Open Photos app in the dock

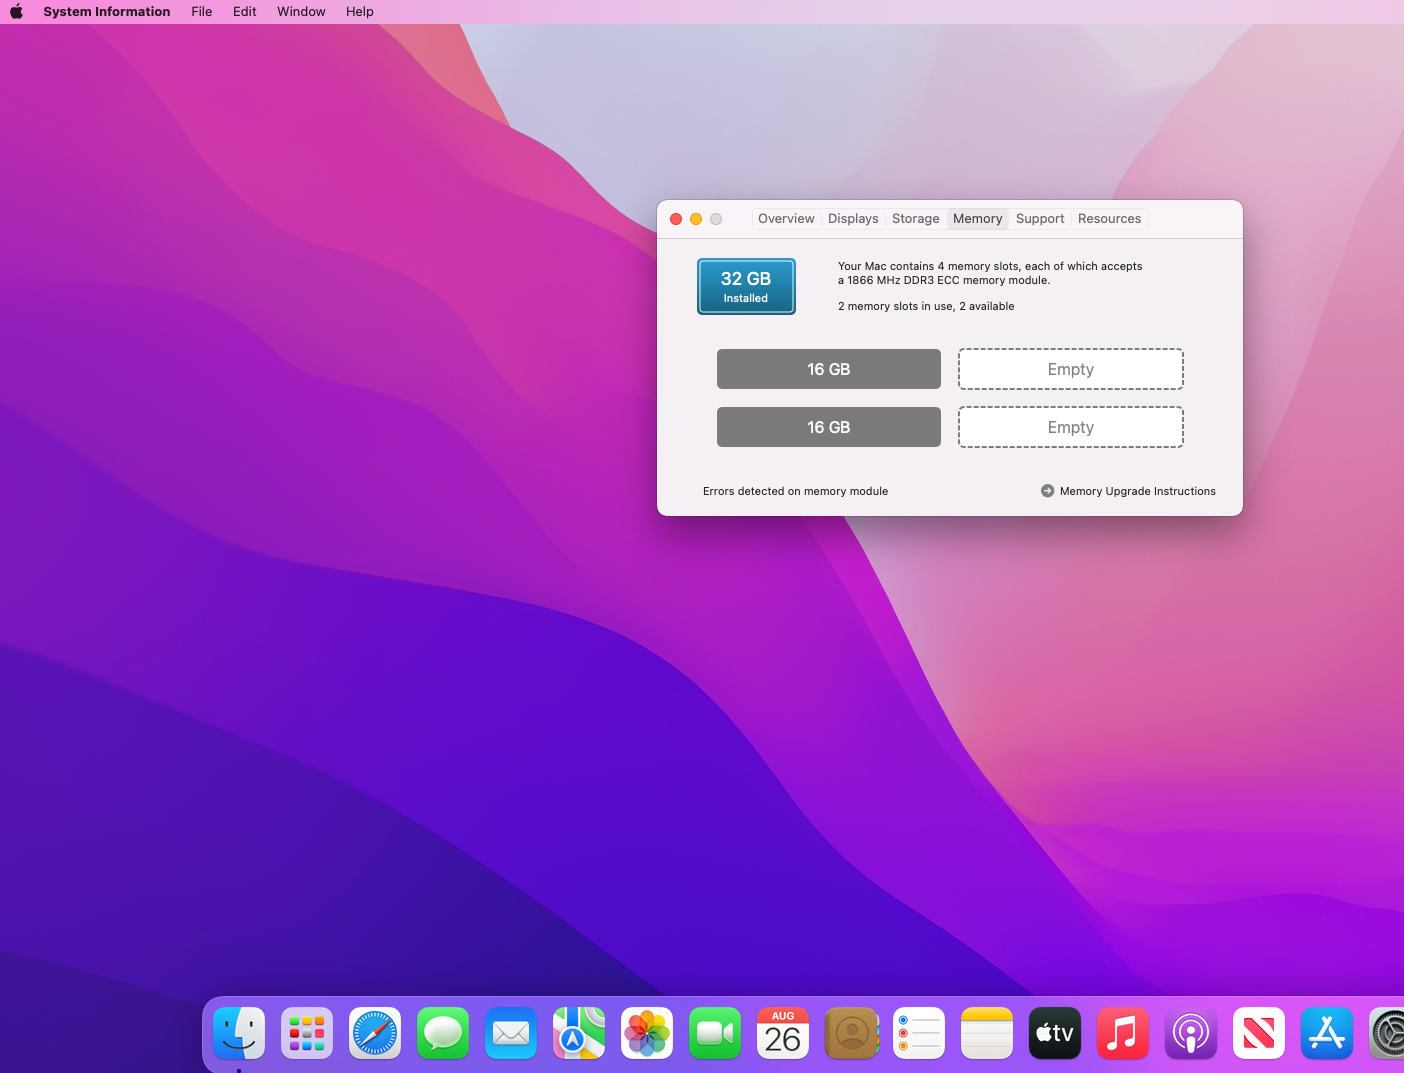(x=647, y=1033)
